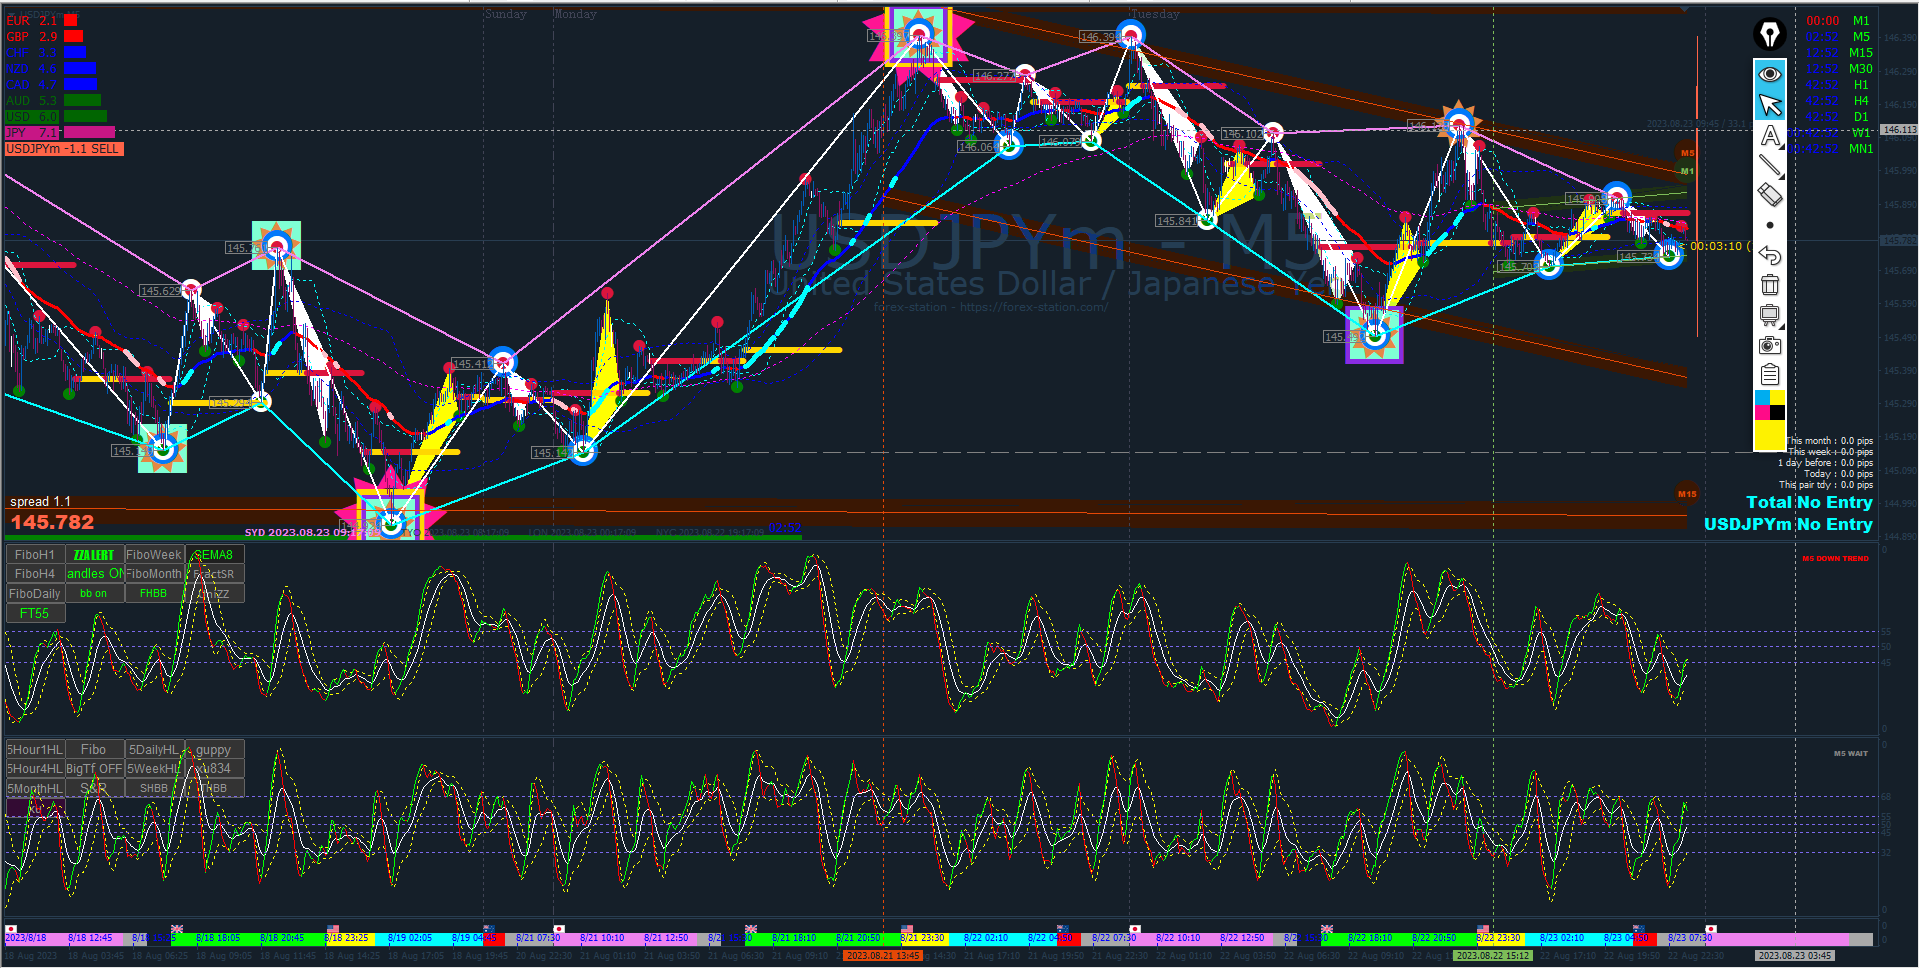Select the arrow cursor tool
Screen dimensions: 1919x968
point(1769,105)
